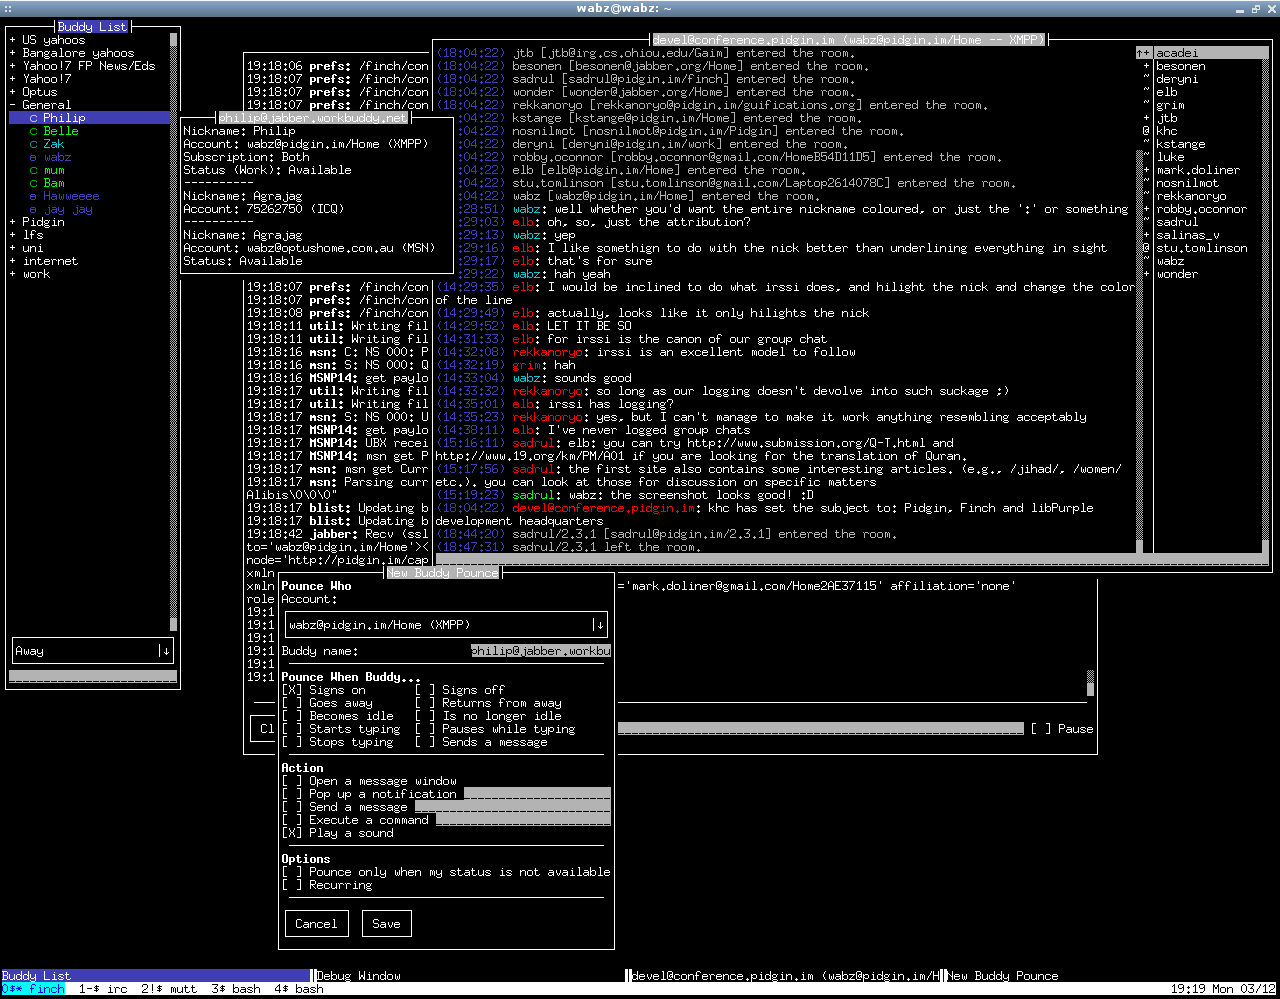Open the pounce Account dropdown
Screen dimensions: 1280x999
pyautogui.click(x=446, y=625)
